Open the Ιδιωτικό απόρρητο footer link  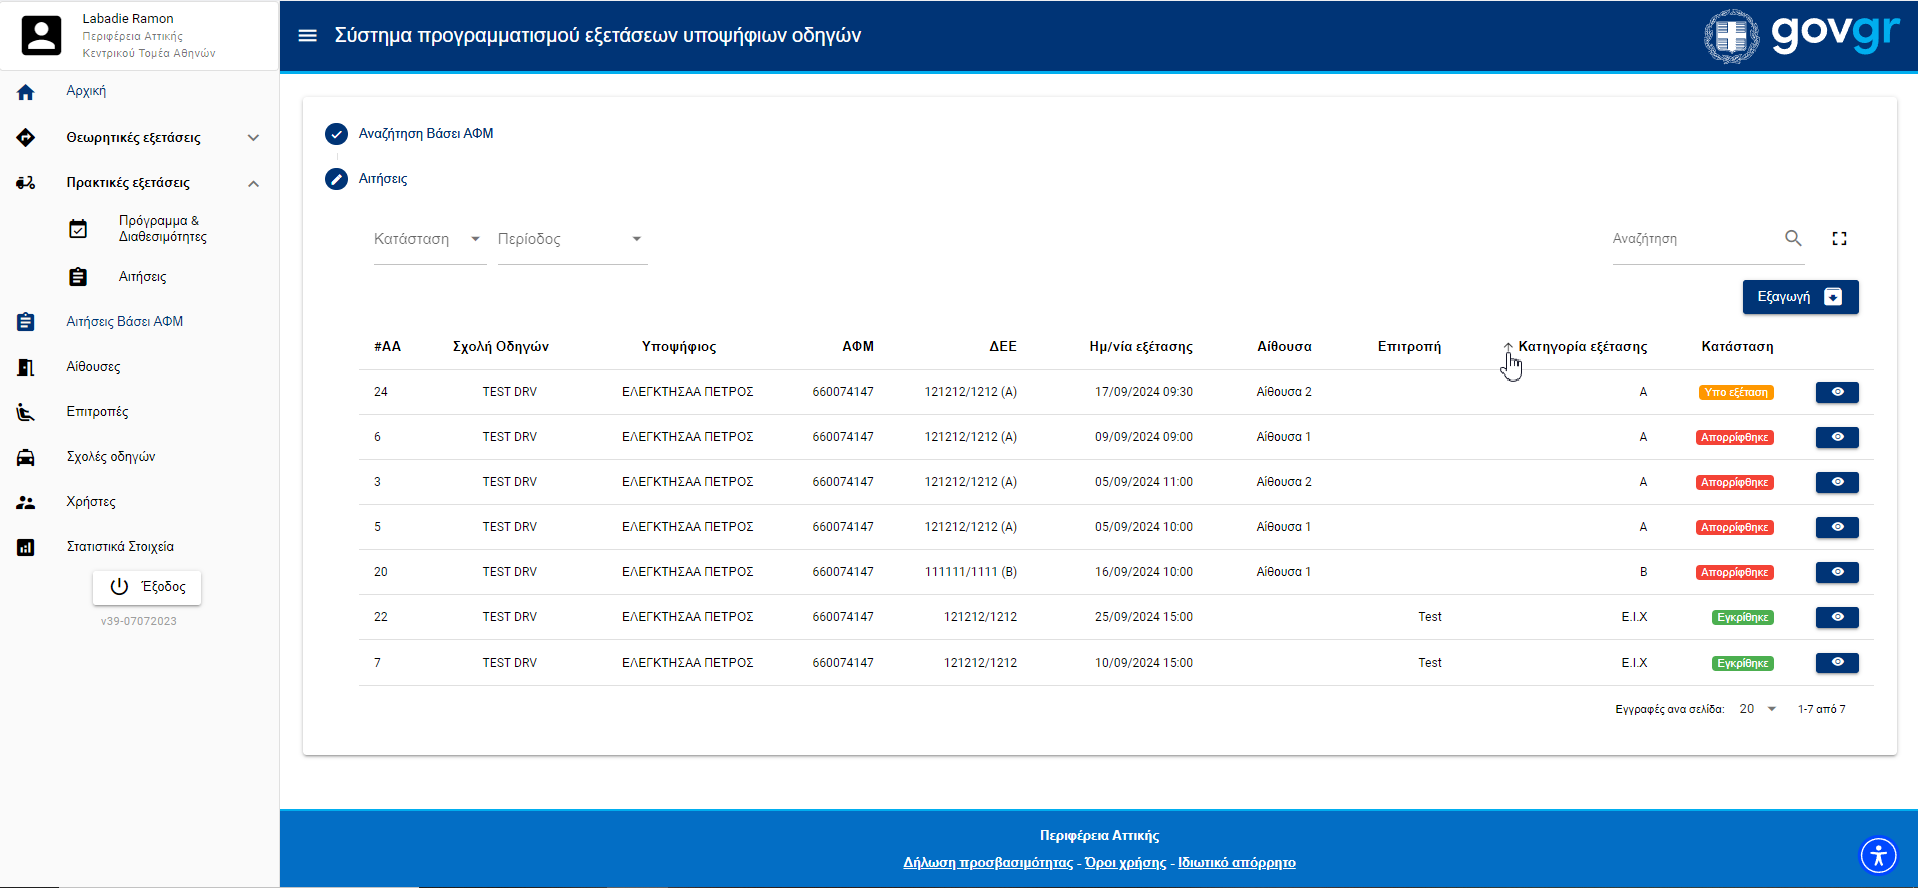[x=1236, y=863]
